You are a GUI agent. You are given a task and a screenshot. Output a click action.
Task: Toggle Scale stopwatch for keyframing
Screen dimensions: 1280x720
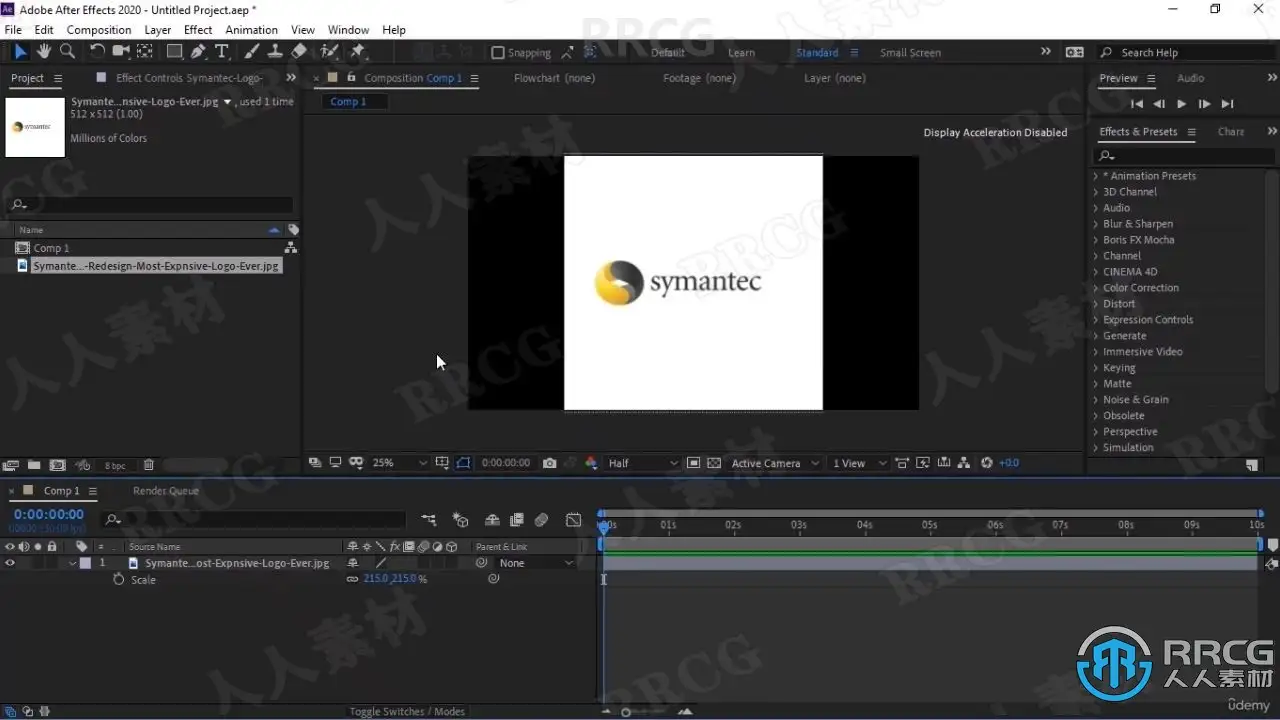coord(119,579)
